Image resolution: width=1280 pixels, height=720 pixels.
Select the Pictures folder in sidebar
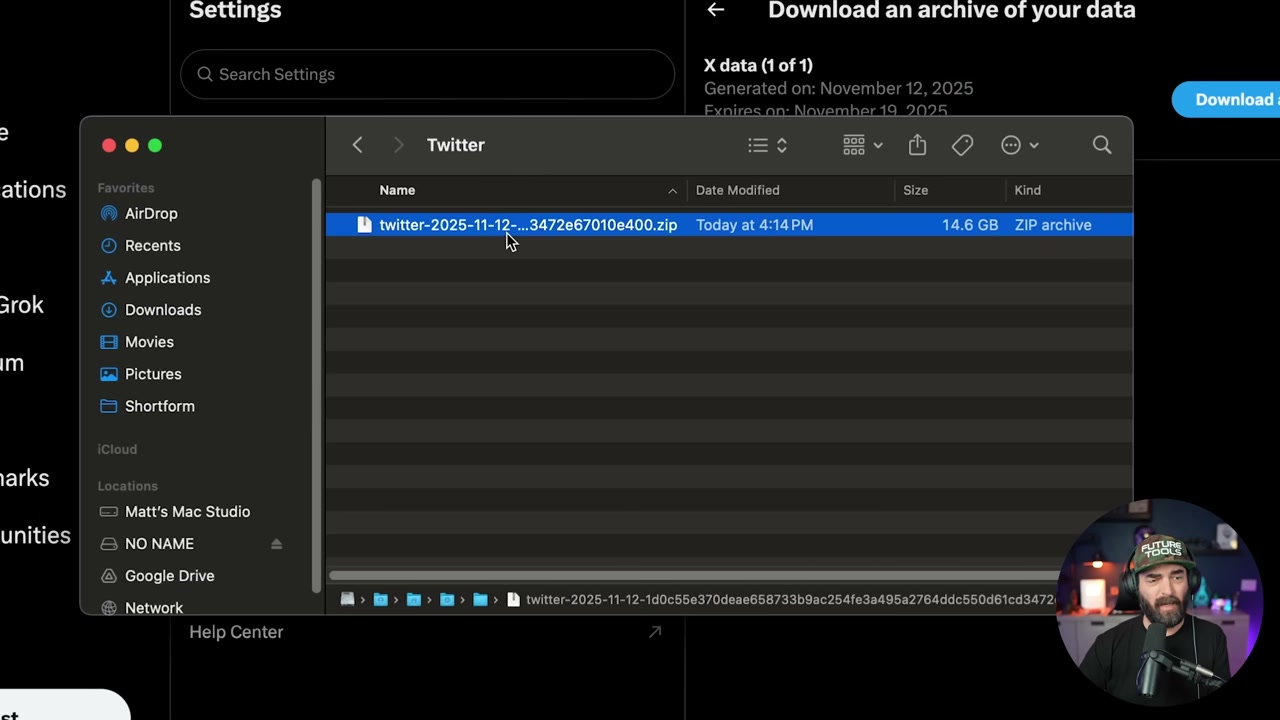pos(153,373)
